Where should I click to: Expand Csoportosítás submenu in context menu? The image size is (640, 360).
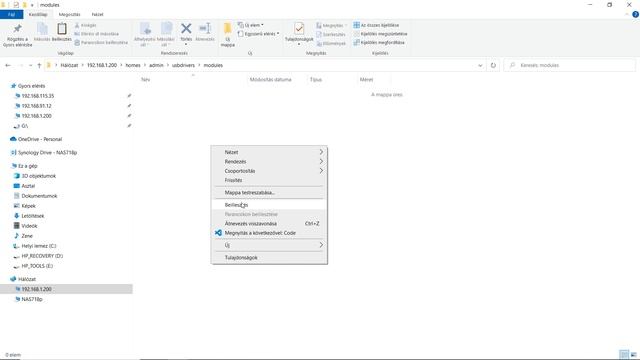[269, 171]
